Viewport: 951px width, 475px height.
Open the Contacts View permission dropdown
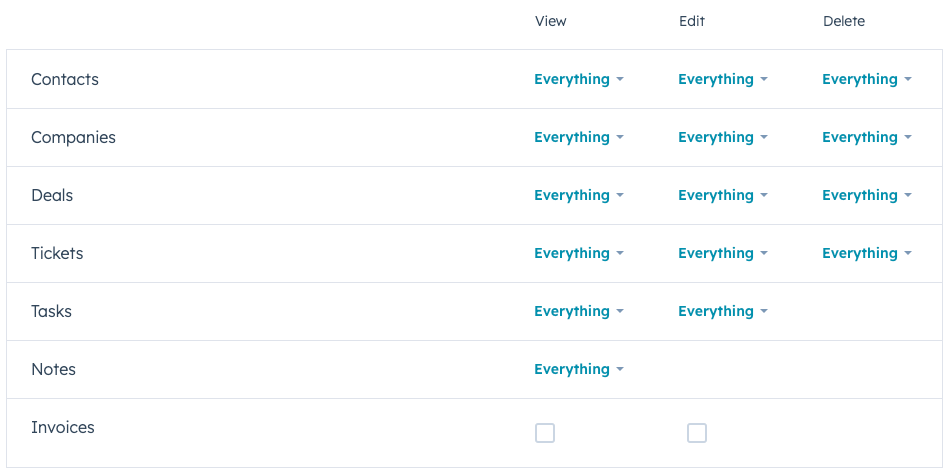coord(579,79)
